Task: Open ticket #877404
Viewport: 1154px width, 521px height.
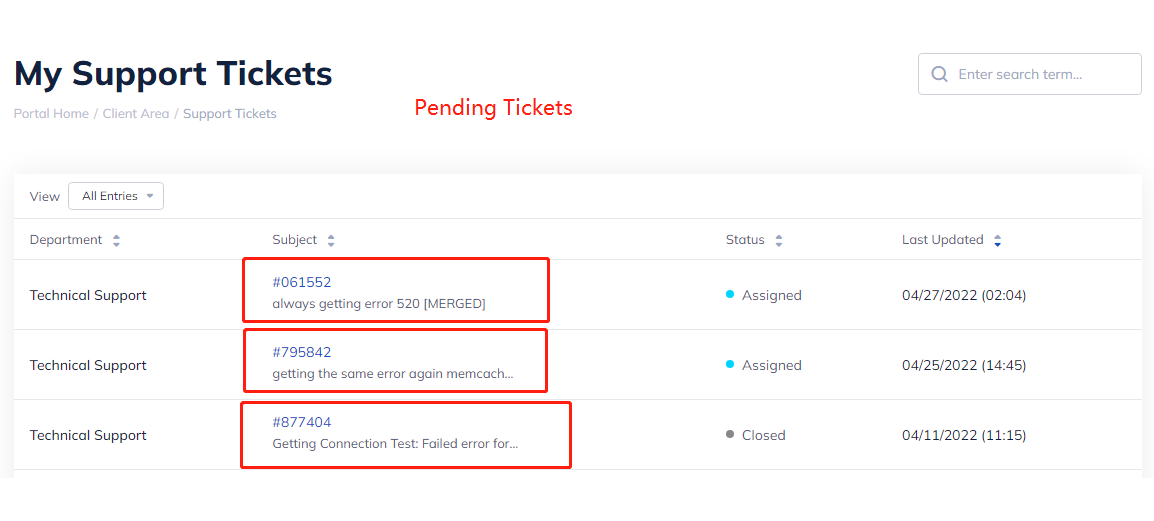Action: pos(302,422)
